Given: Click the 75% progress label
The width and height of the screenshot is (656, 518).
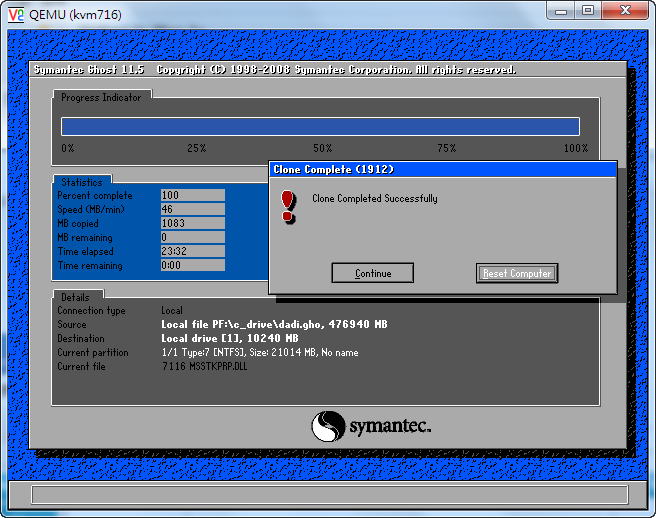Looking at the screenshot, I should tap(447, 148).
